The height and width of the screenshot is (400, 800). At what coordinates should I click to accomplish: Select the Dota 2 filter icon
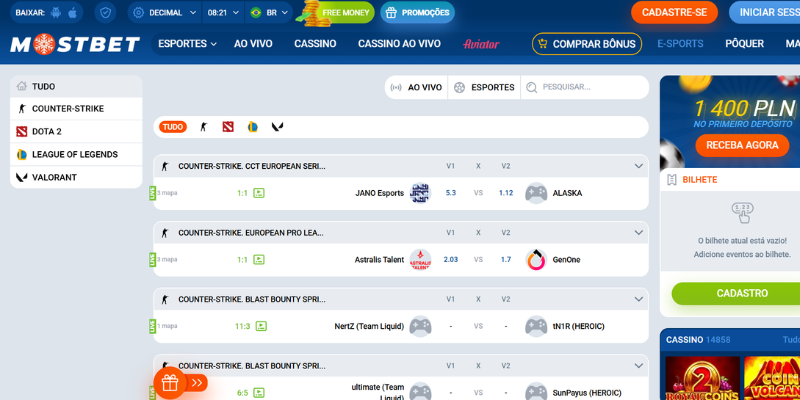click(x=228, y=127)
